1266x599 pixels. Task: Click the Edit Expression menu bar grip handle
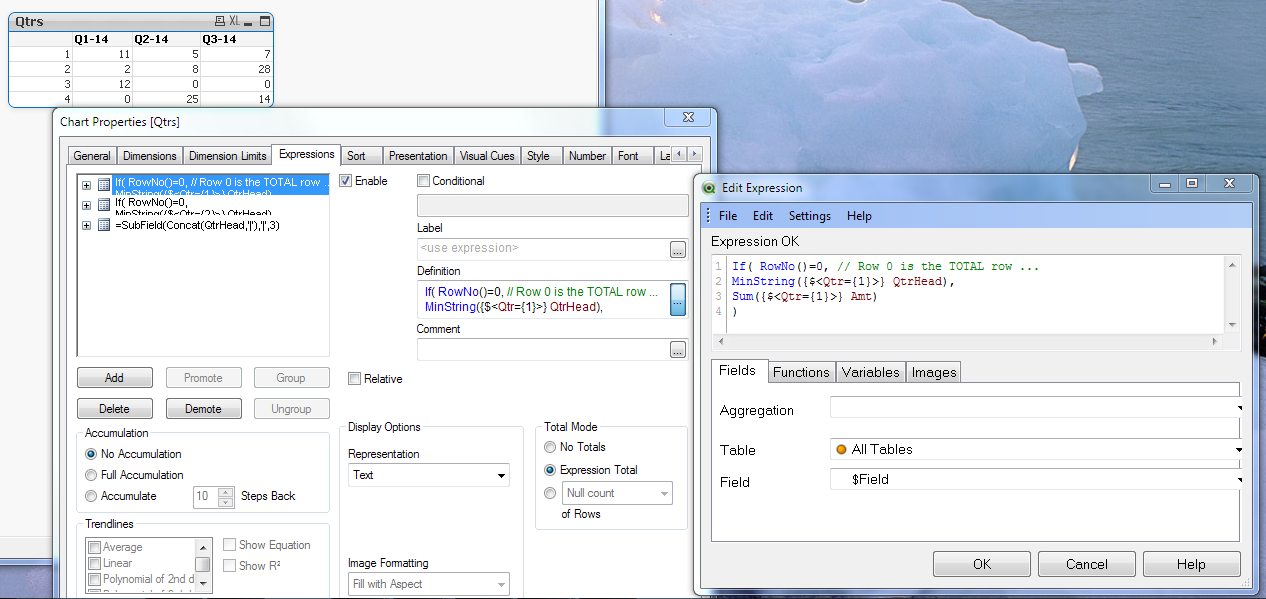click(x=708, y=216)
